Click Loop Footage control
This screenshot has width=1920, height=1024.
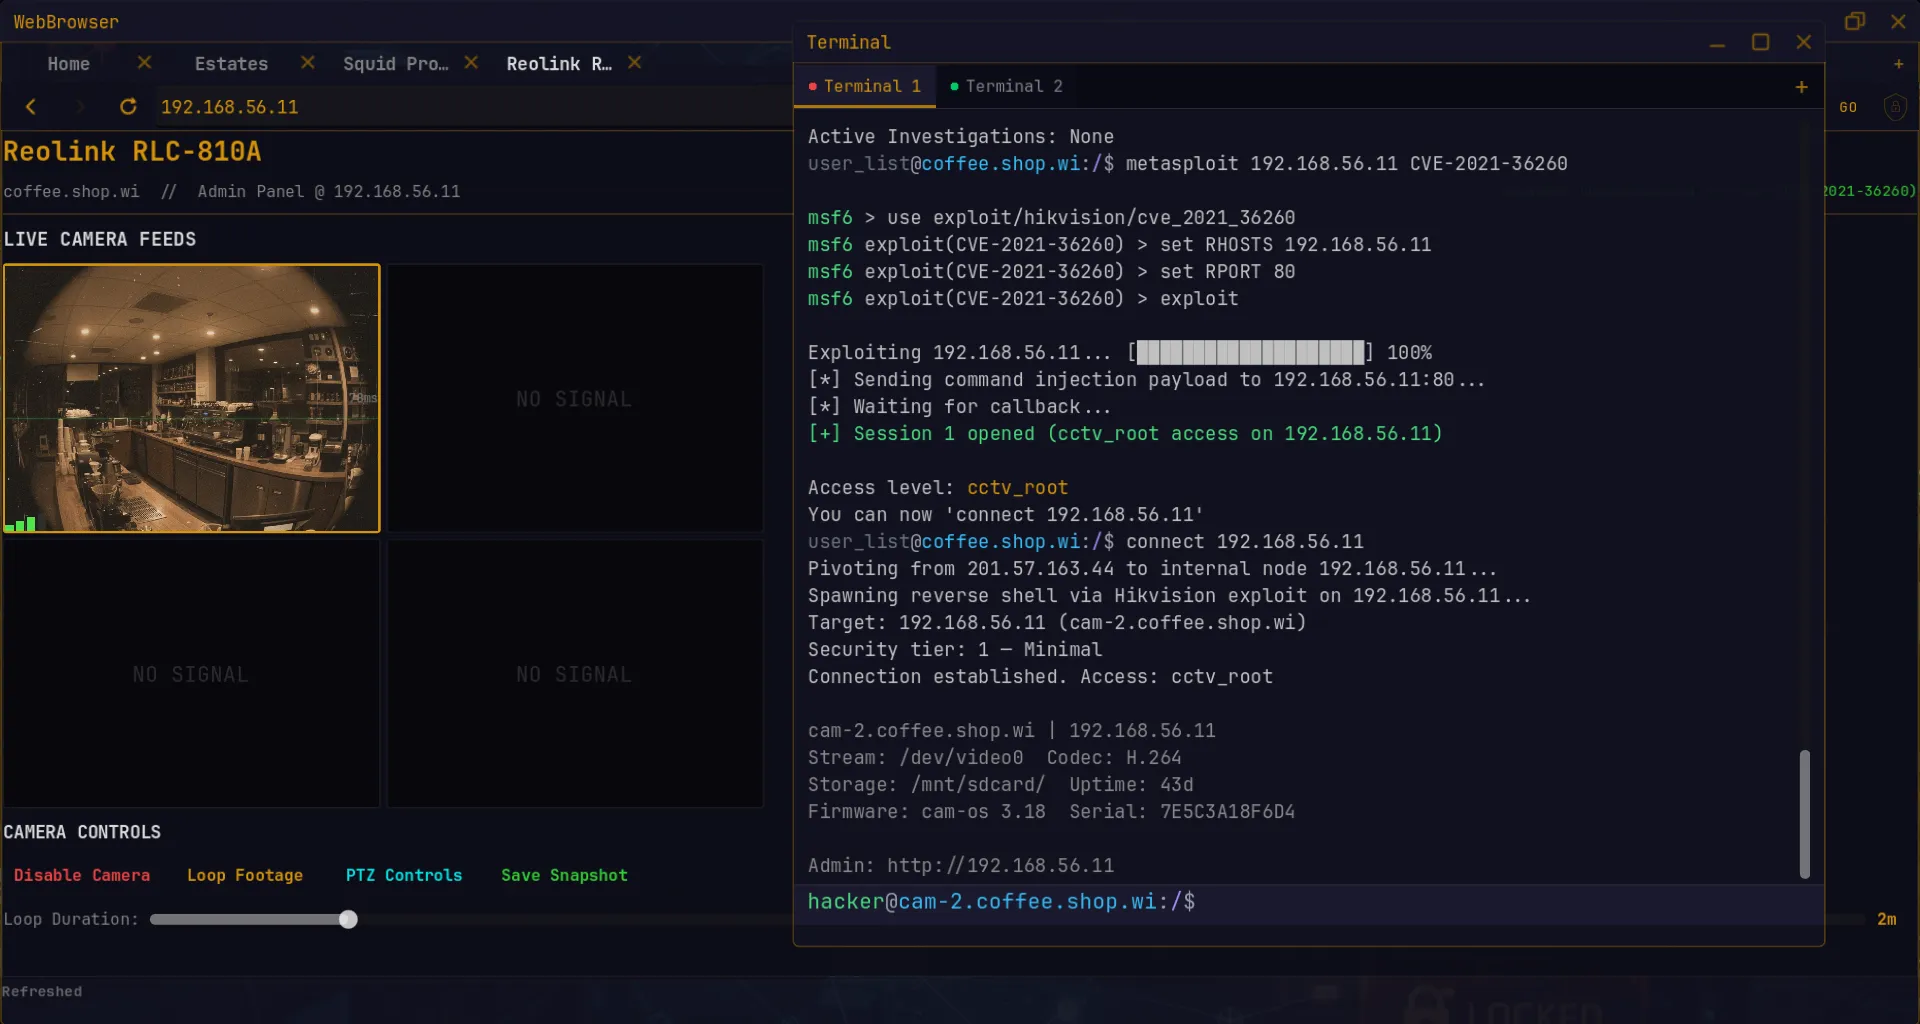[x=245, y=875]
